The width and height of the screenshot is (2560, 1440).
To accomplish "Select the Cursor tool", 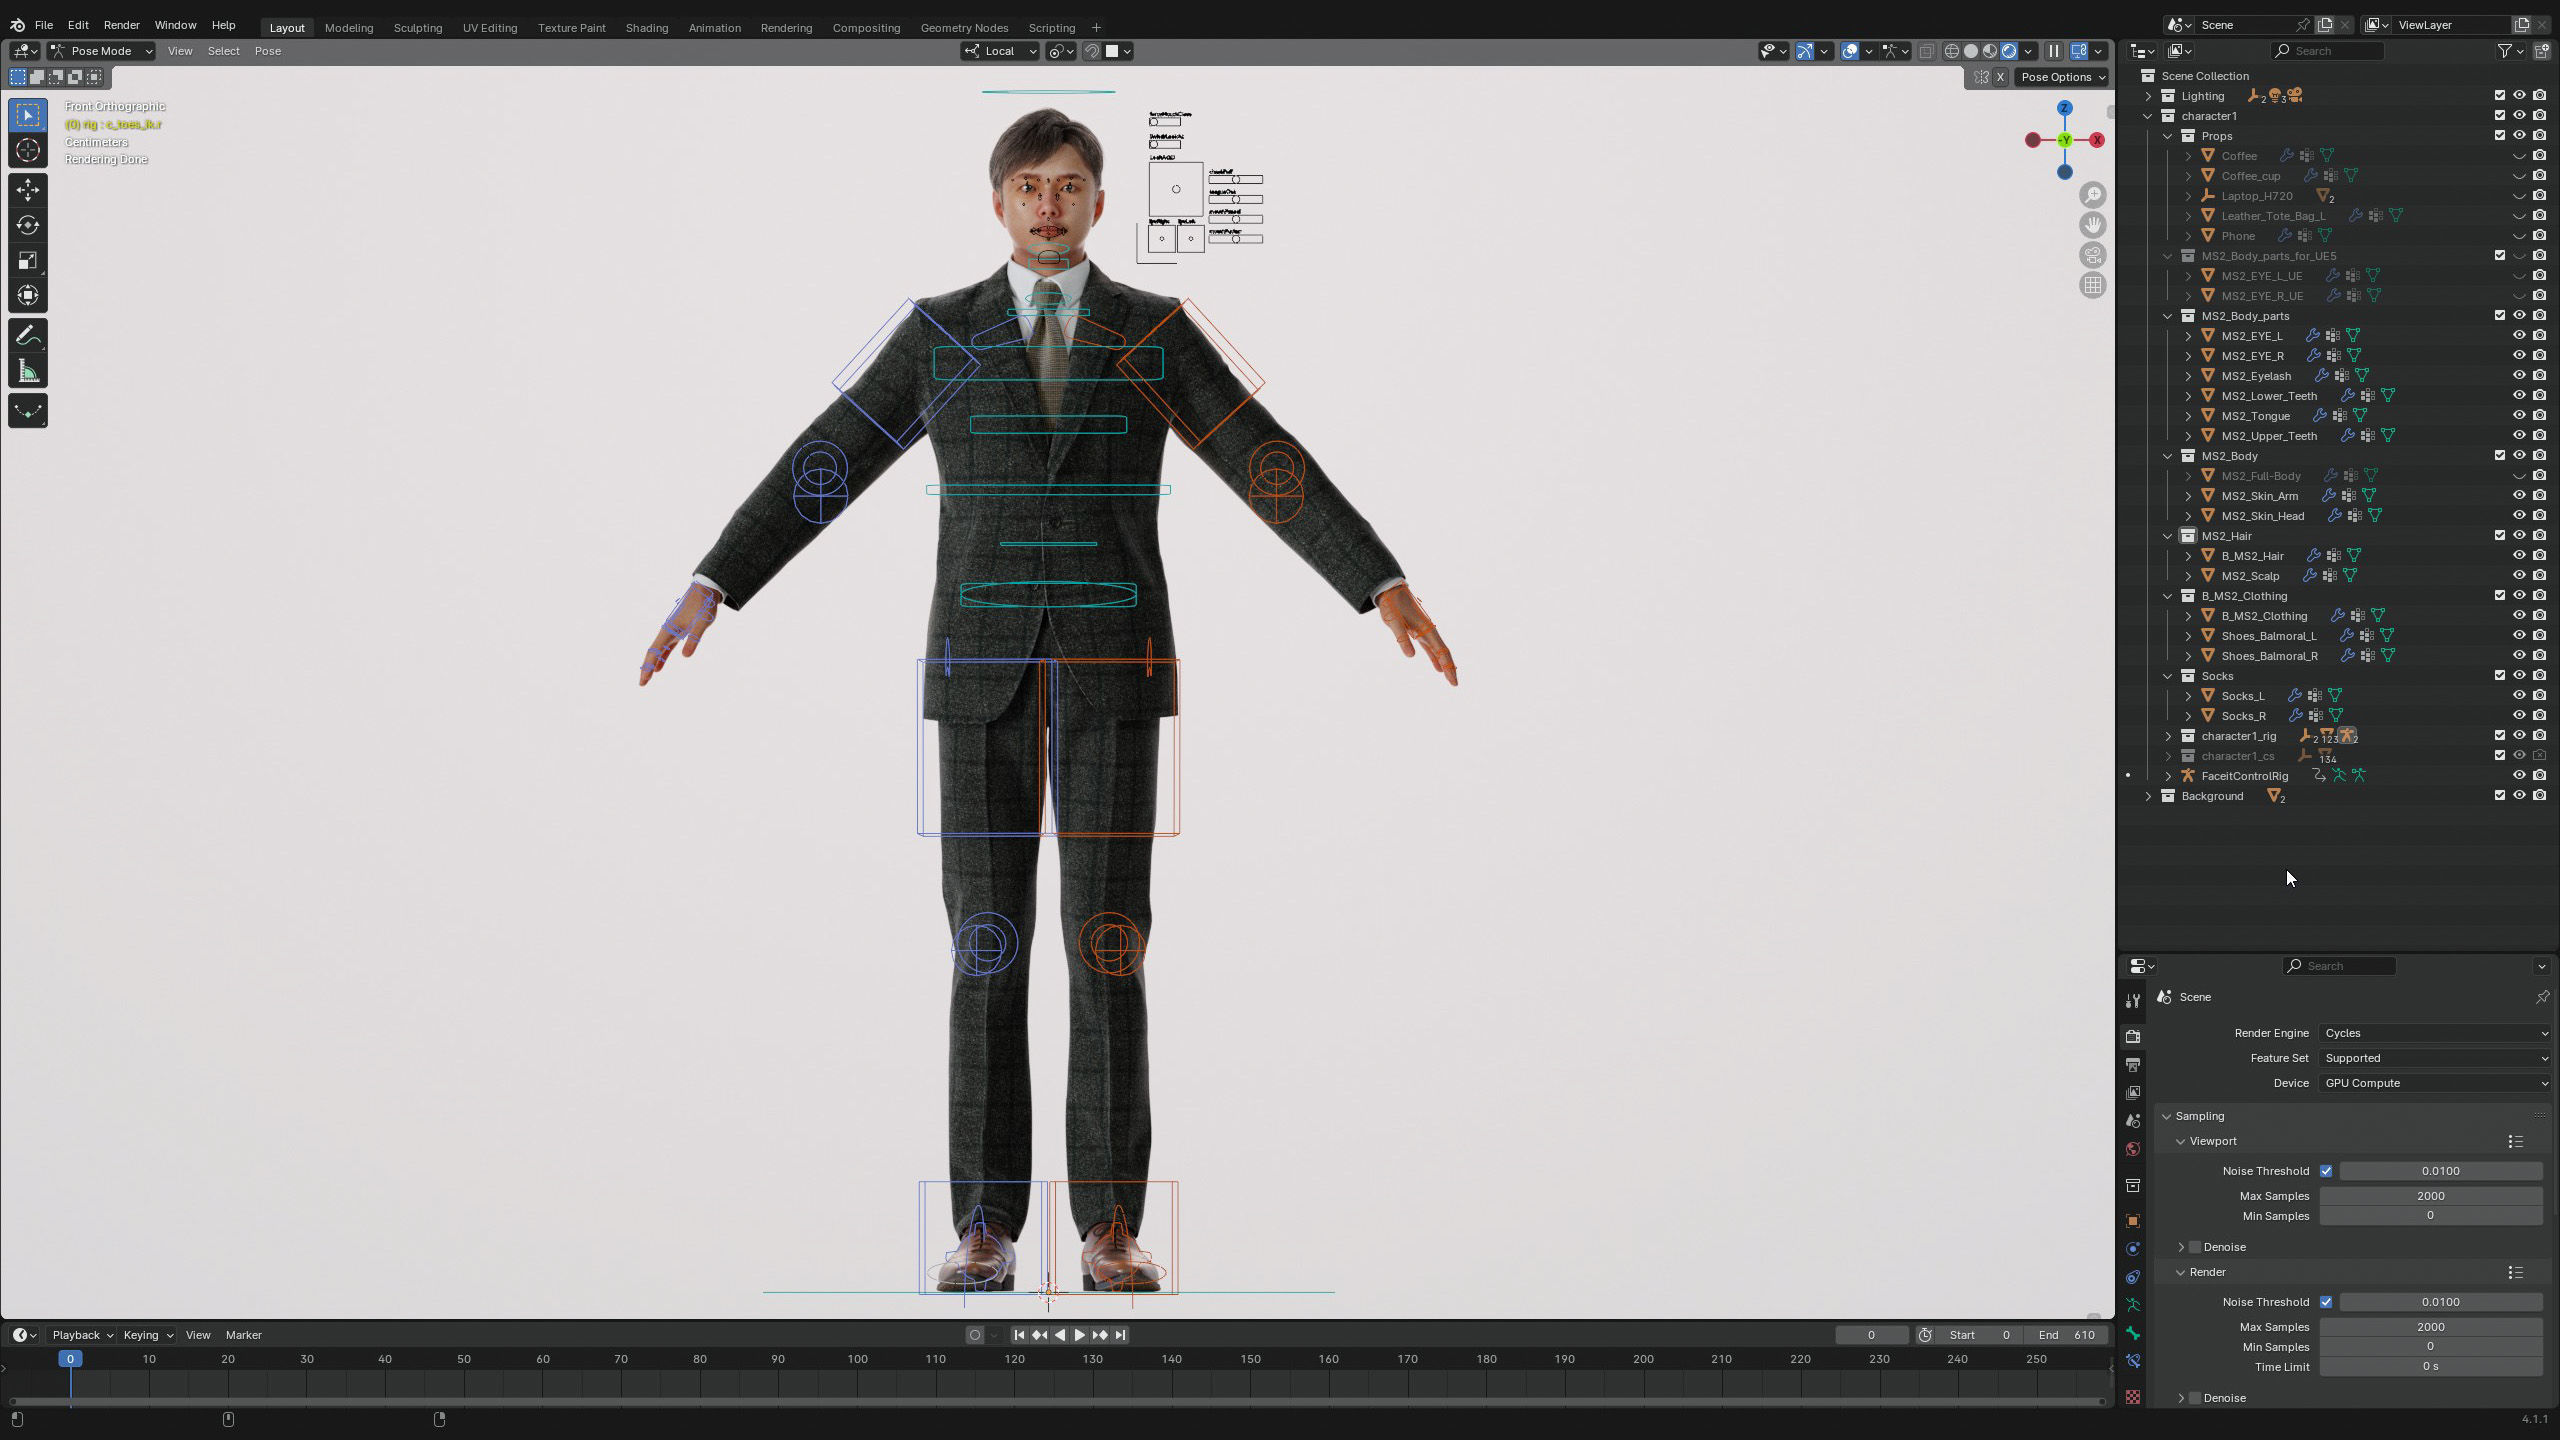I will (28, 150).
